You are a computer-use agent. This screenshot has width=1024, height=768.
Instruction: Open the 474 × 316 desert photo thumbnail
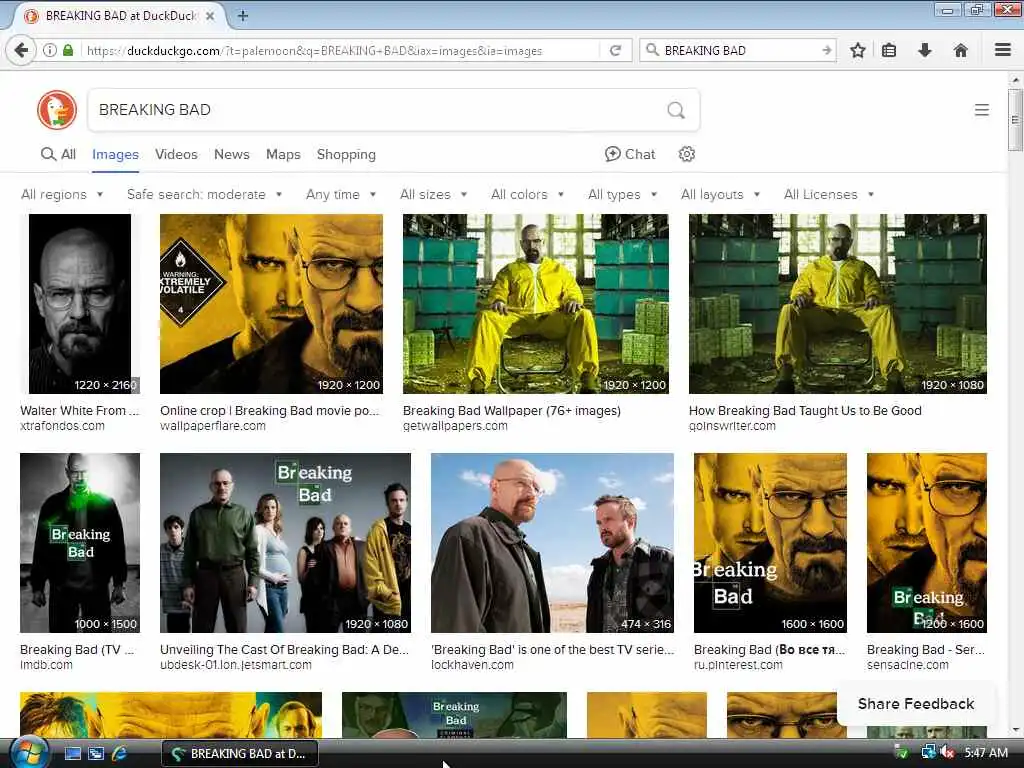pos(552,543)
